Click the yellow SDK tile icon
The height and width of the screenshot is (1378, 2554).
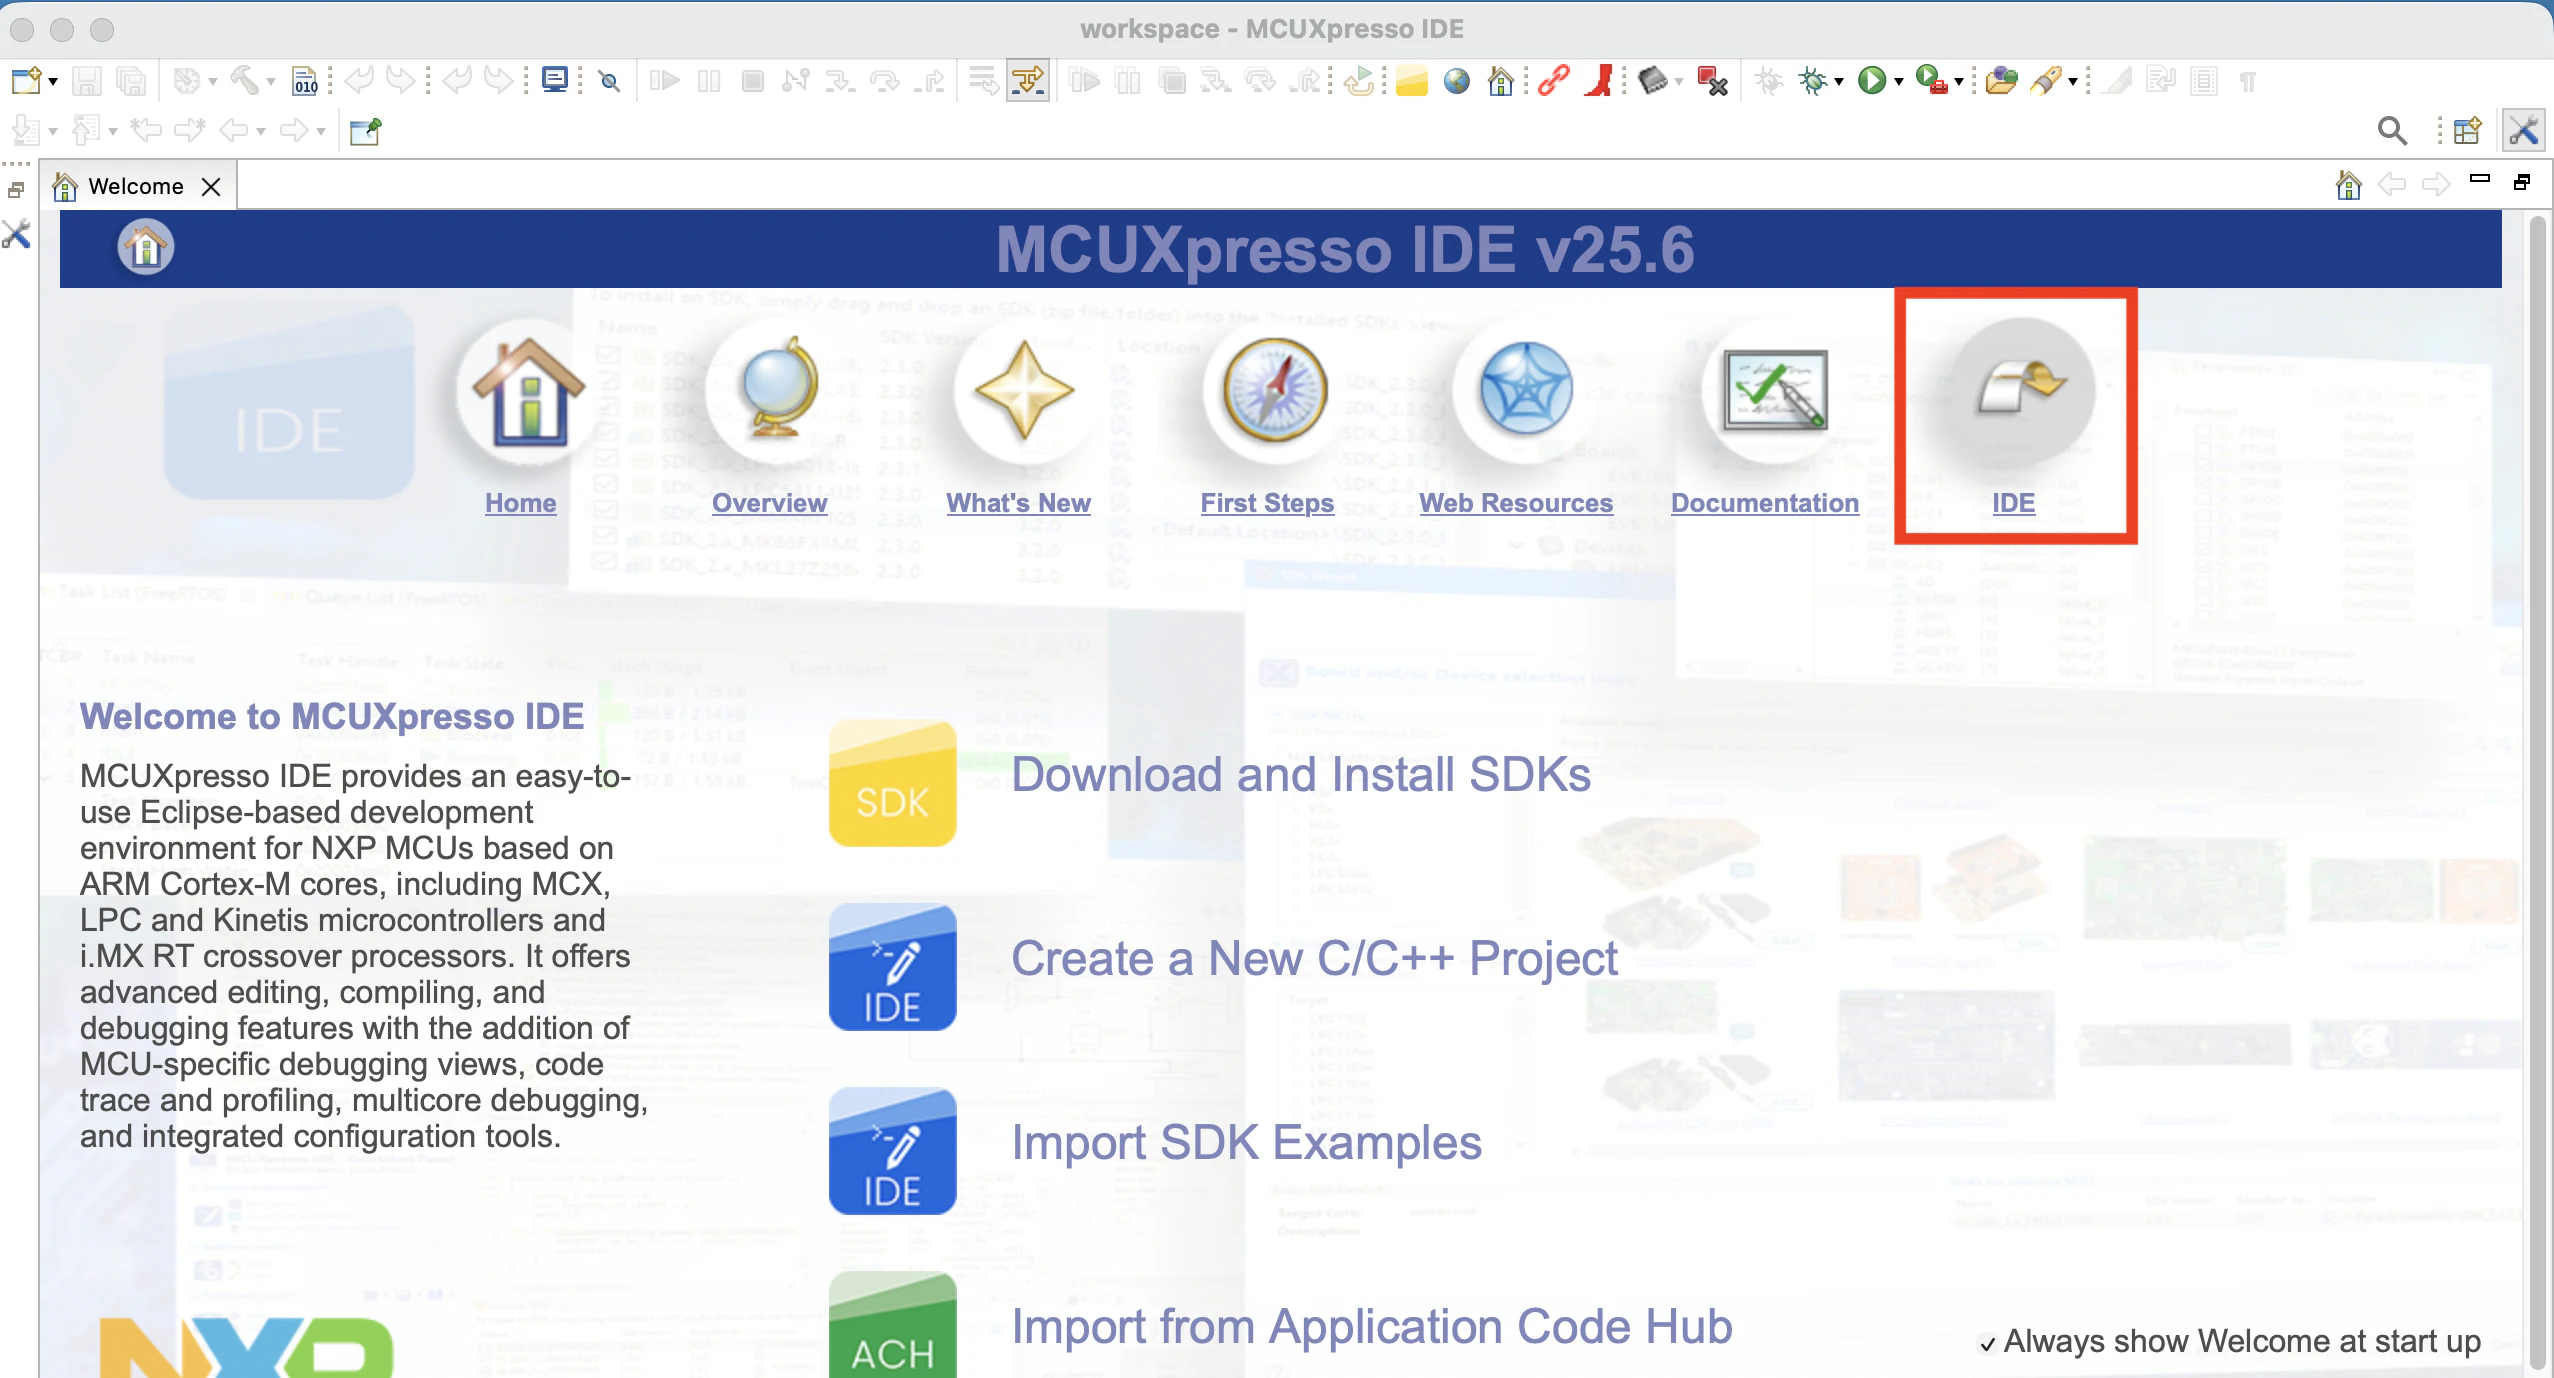click(x=892, y=783)
